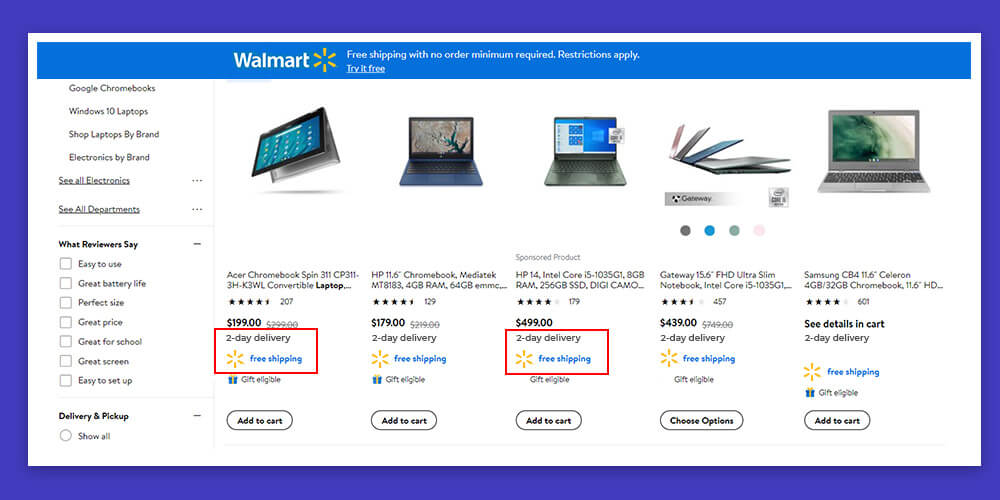Choose Options for the Gateway notebook
This screenshot has width=1000, height=500.
point(702,420)
